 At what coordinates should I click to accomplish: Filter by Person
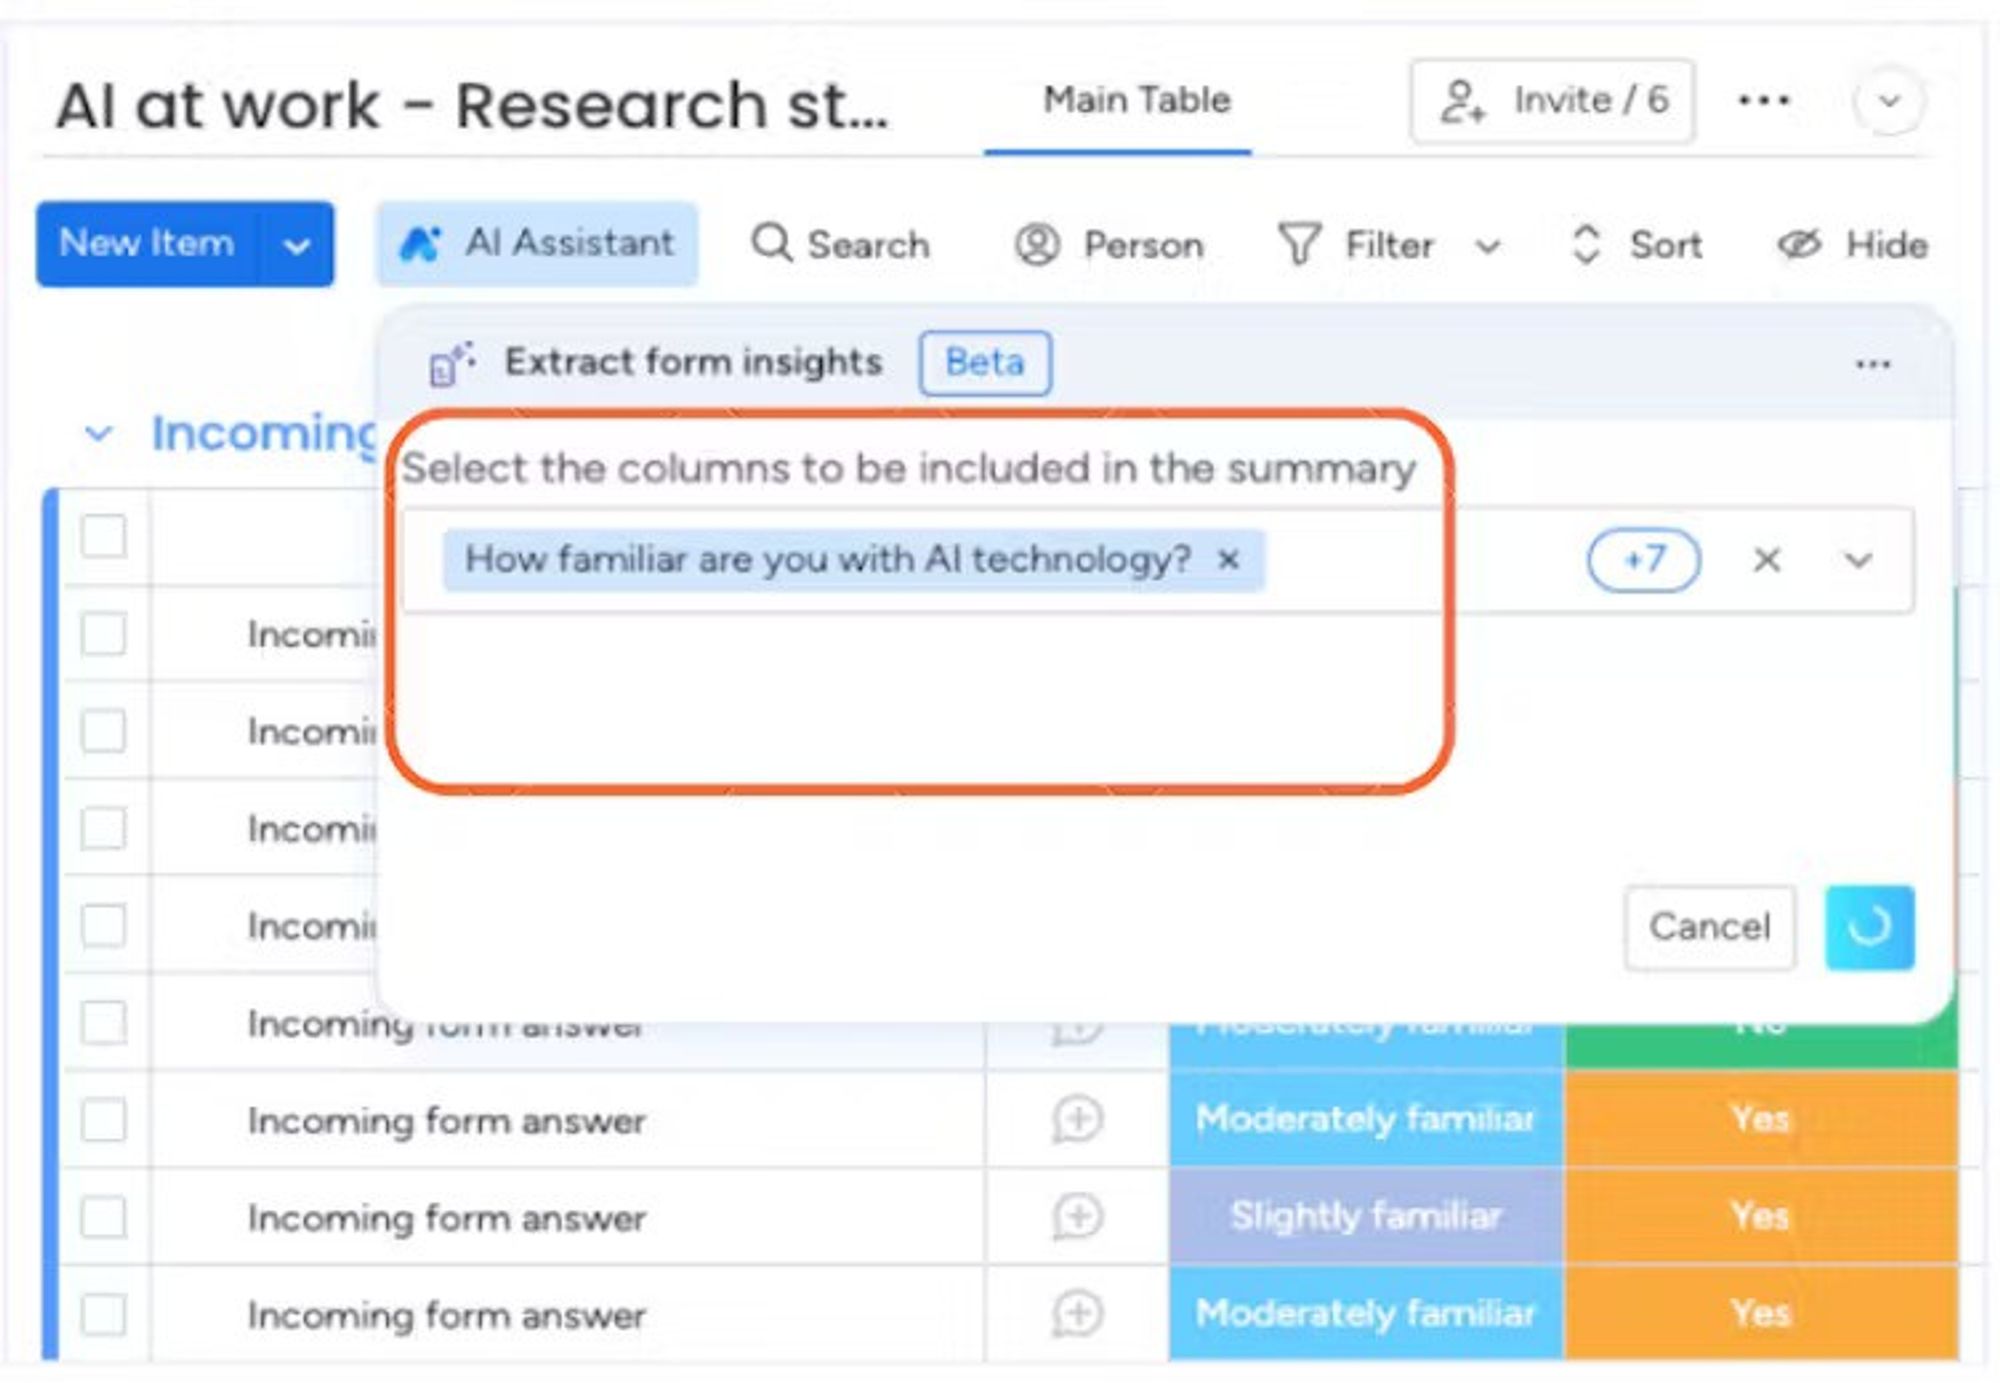pyautogui.click(x=1109, y=244)
